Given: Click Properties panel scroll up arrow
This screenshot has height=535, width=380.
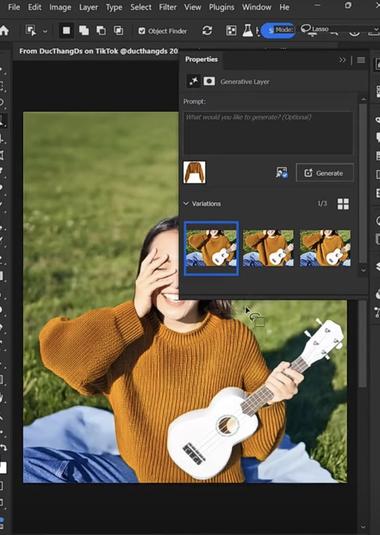Looking at the screenshot, I should click(x=363, y=99).
